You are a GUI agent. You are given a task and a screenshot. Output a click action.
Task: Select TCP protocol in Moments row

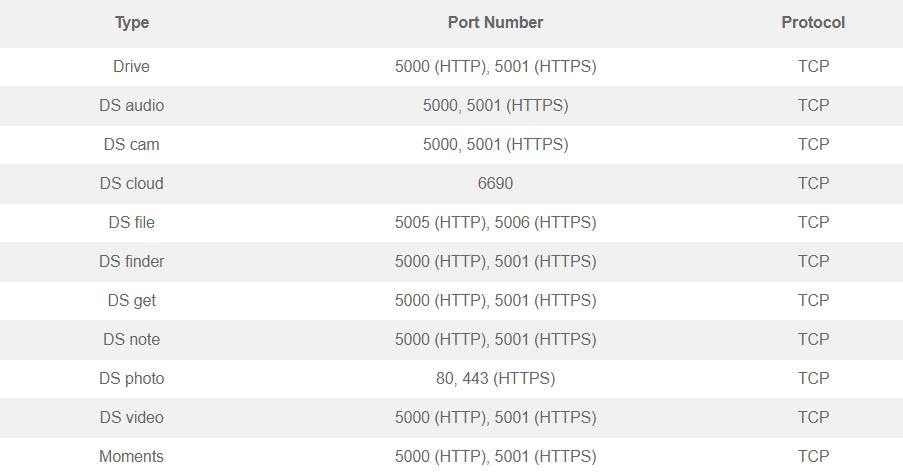[813, 456]
